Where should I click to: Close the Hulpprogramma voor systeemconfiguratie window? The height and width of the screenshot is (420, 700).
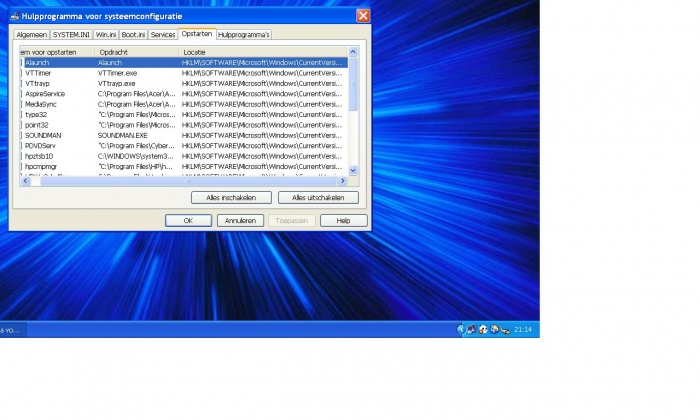363,16
